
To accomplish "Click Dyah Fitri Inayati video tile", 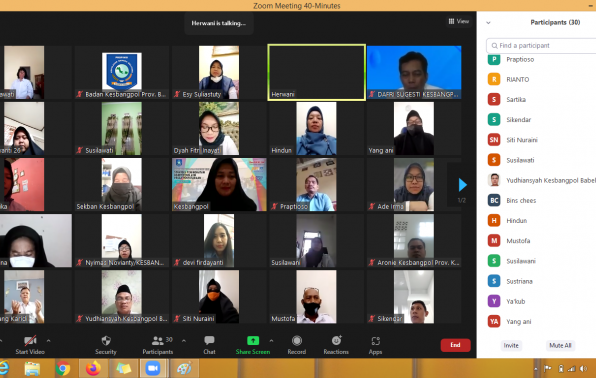I will click(219, 128).
